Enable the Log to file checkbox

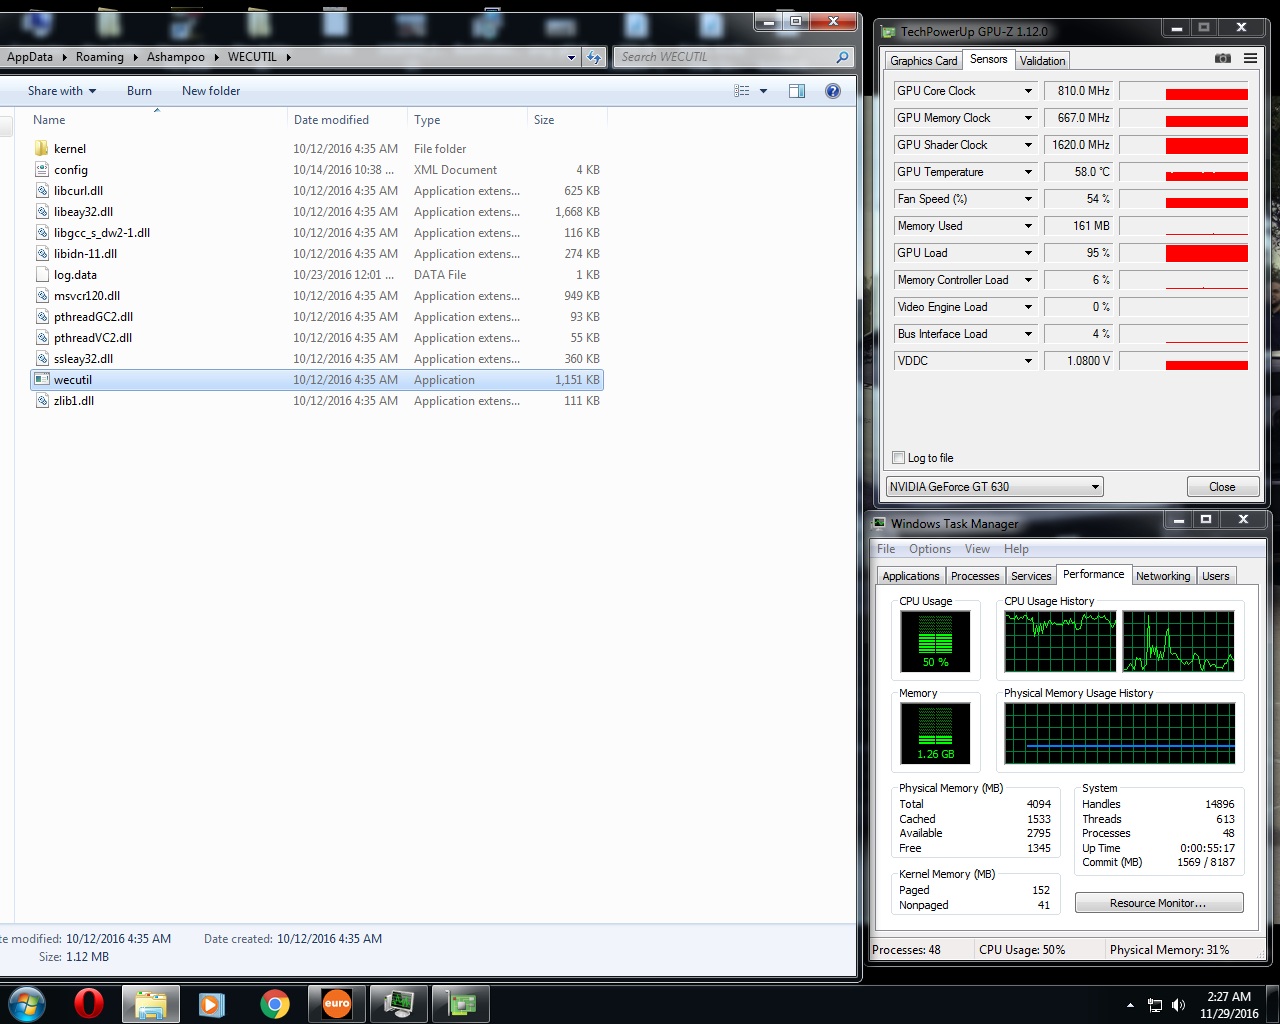coord(898,458)
